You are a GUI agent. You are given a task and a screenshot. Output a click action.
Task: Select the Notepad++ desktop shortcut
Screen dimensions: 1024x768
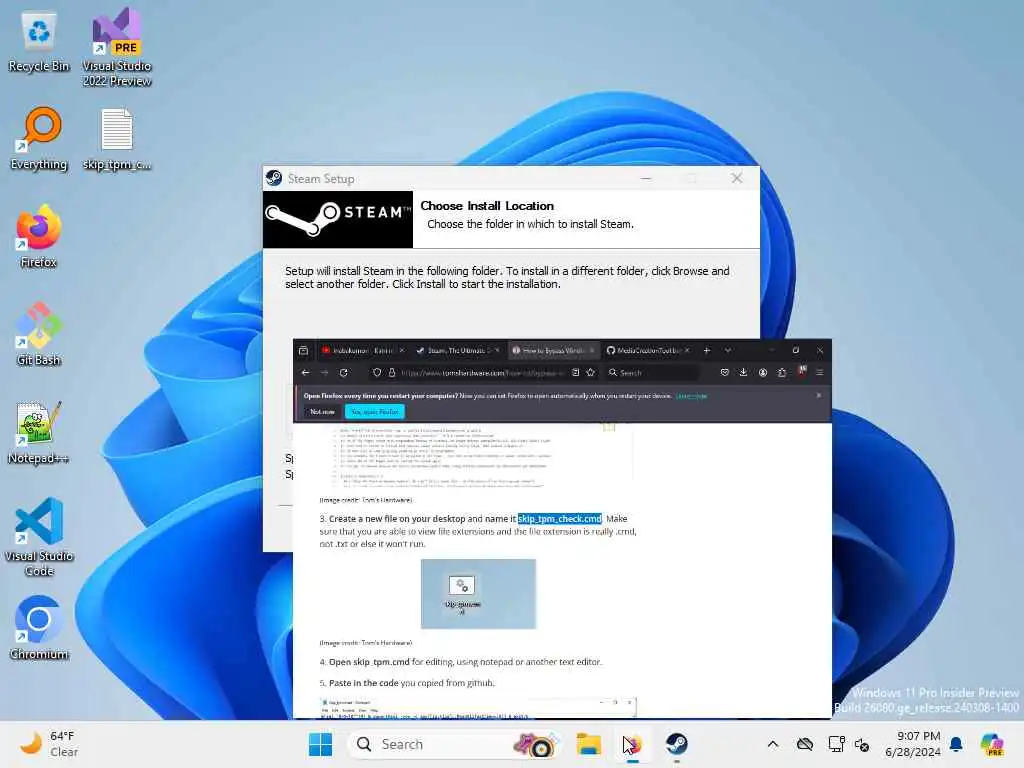pos(39,434)
